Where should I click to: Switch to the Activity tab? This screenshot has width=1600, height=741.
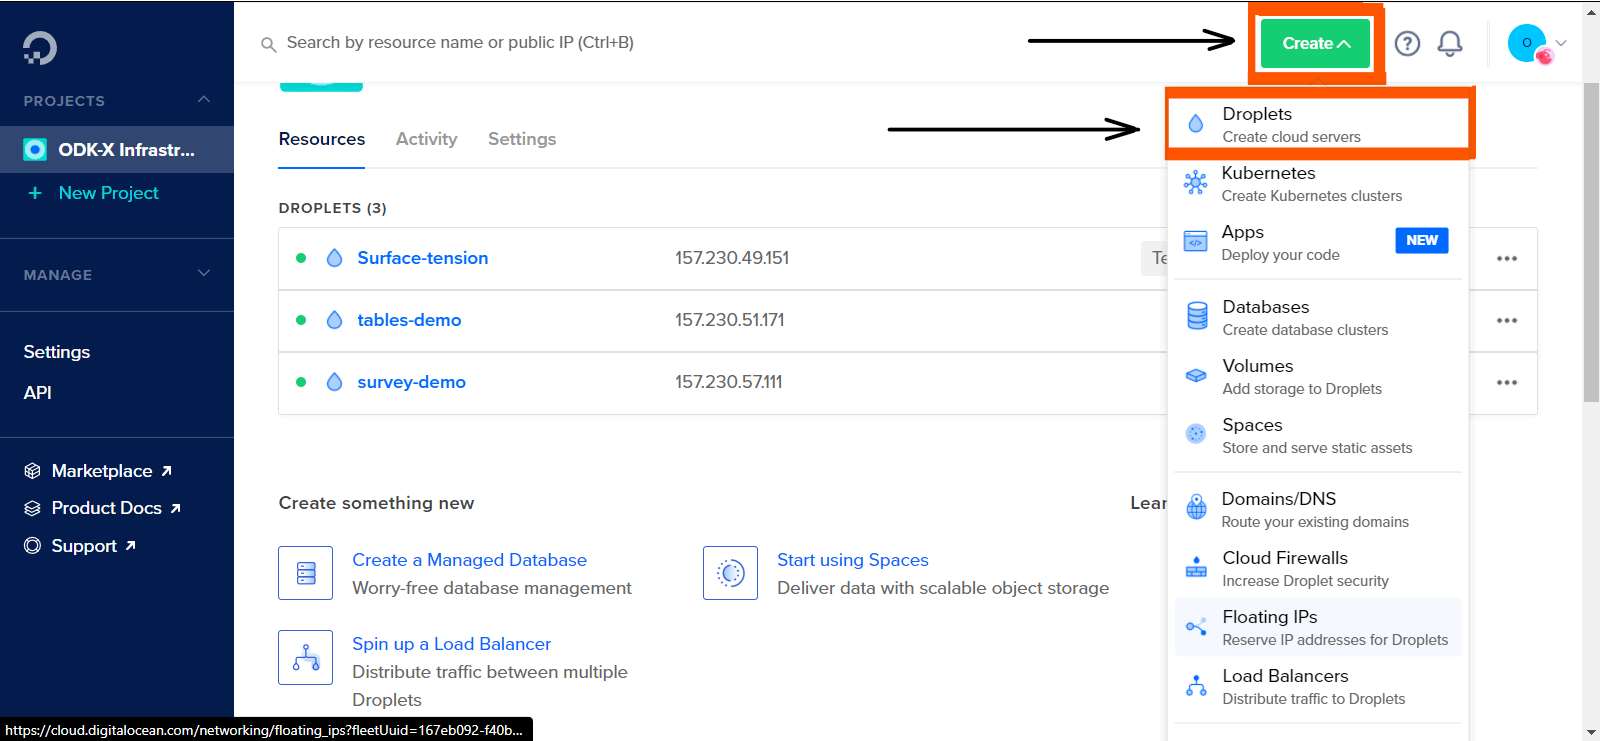pyautogui.click(x=427, y=139)
